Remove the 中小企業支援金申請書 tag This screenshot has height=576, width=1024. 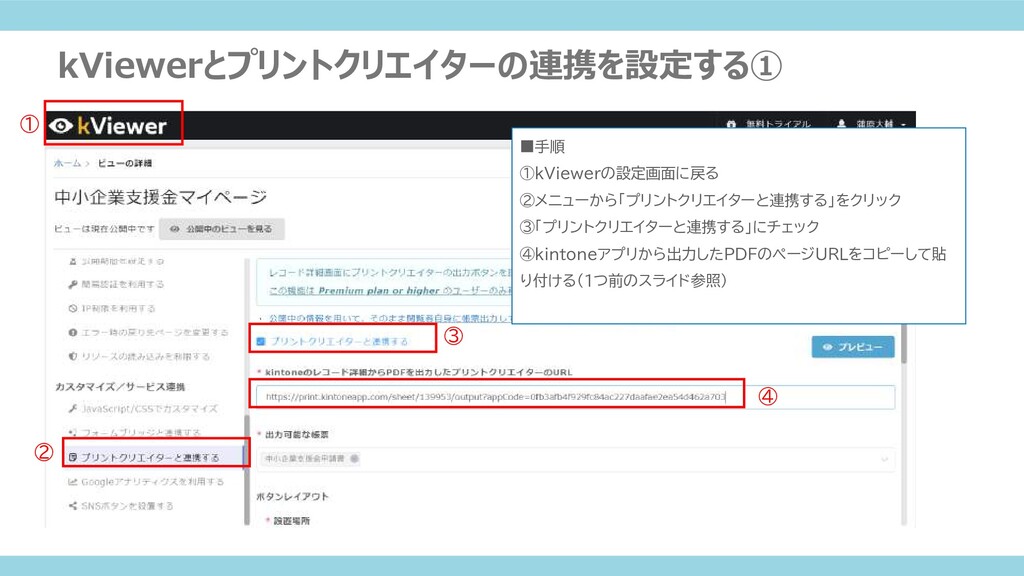click(x=355, y=458)
